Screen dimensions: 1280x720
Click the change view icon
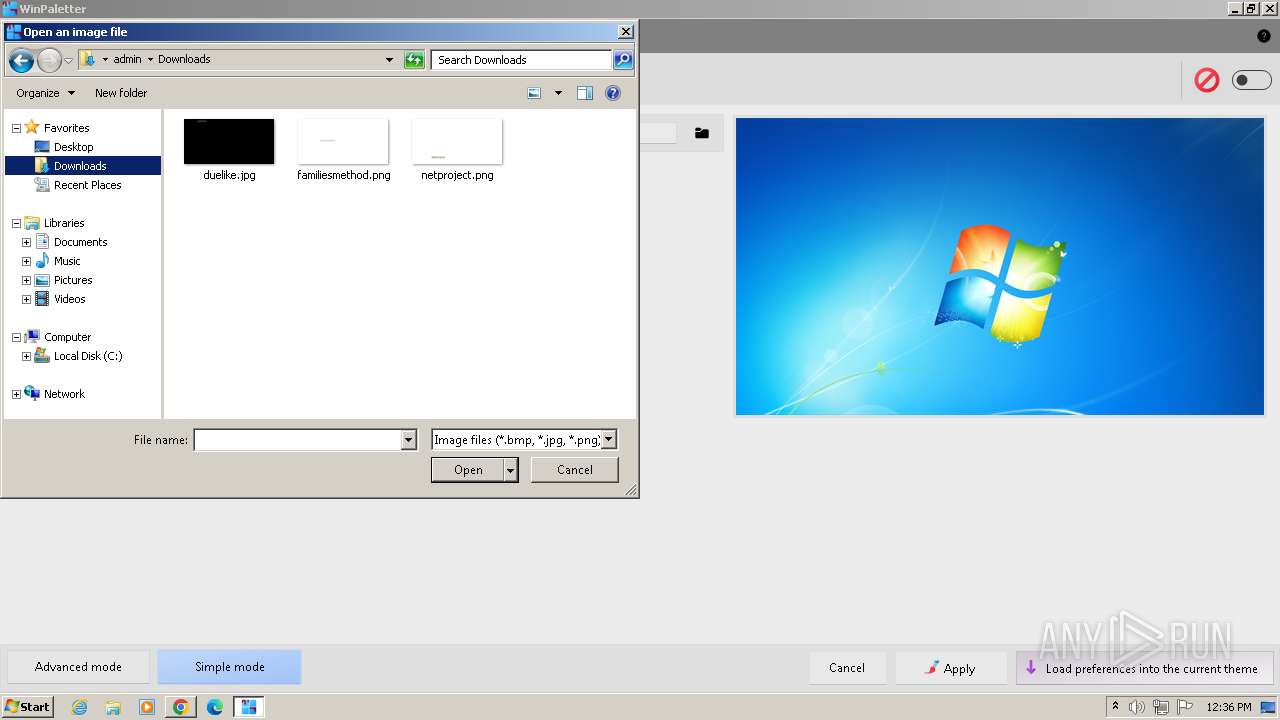[534, 93]
